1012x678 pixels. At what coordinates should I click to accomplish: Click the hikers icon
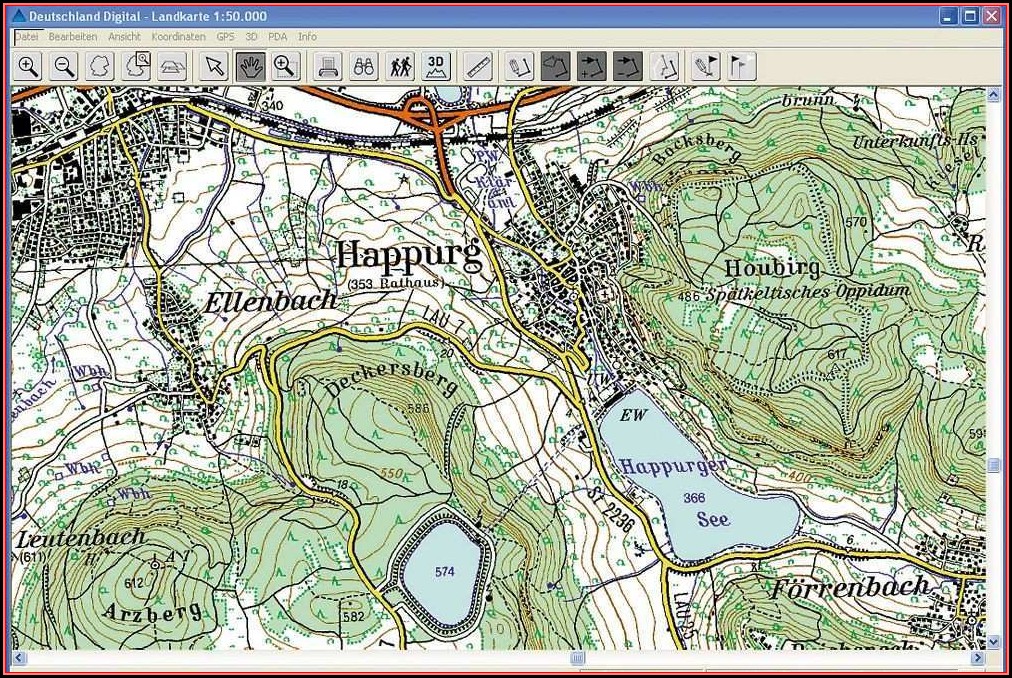[x=400, y=67]
